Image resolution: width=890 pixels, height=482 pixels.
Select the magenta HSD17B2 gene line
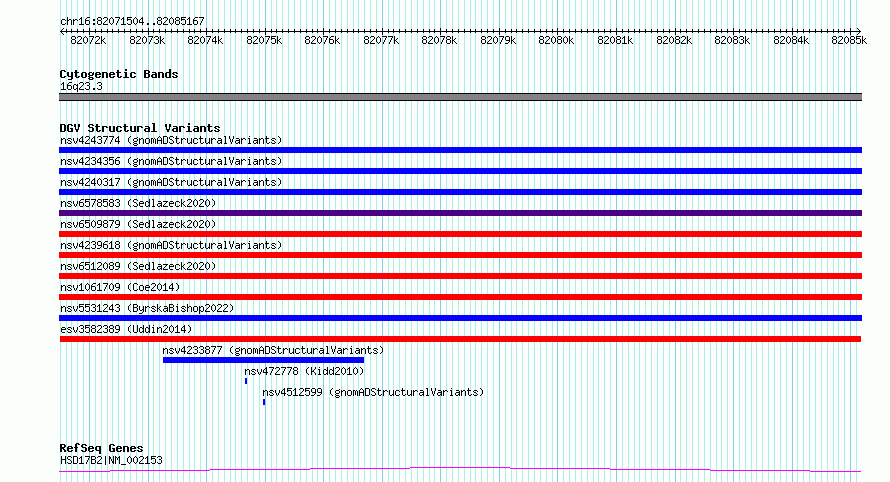pyautogui.click(x=460, y=470)
